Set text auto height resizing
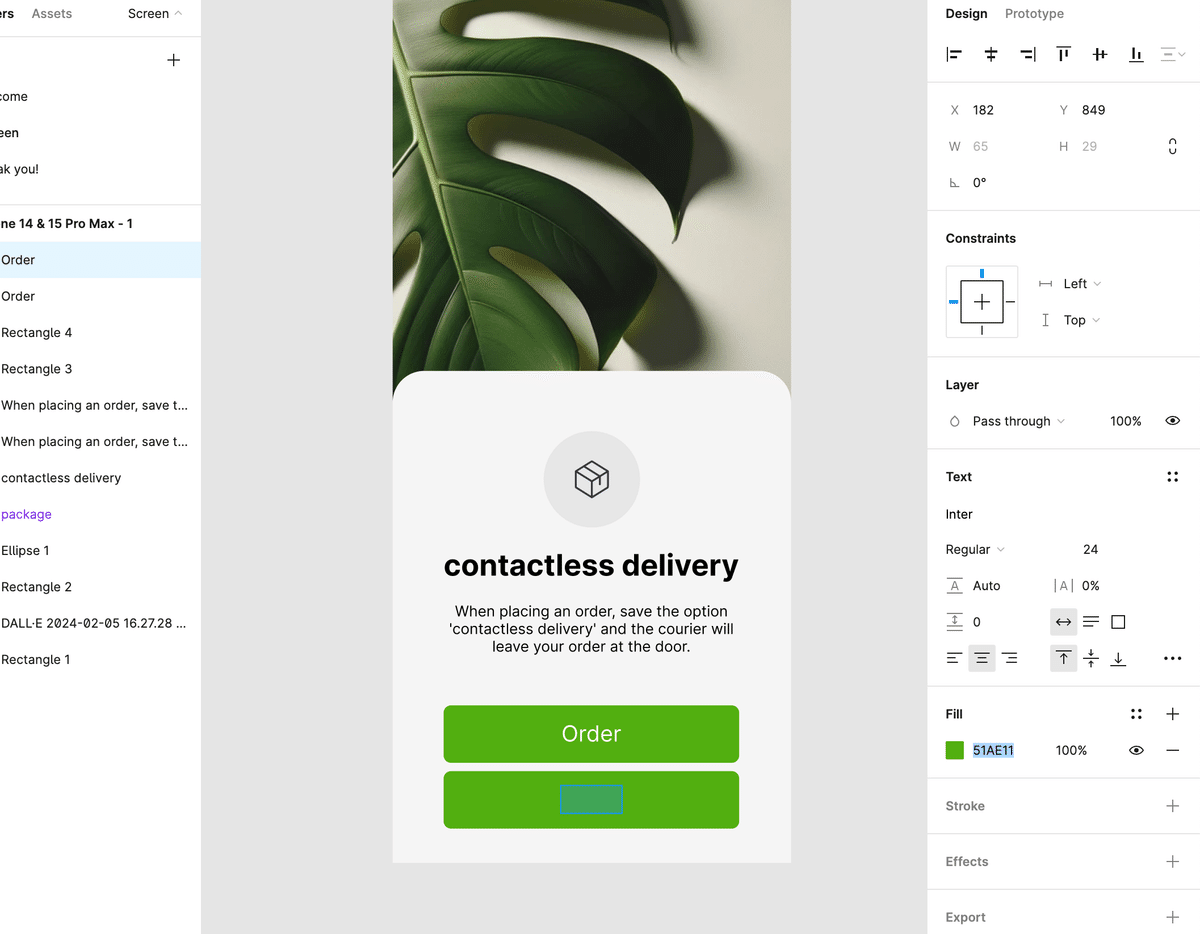This screenshot has height=934, width=1200. pyautogui.click(x=1091, y=622)
